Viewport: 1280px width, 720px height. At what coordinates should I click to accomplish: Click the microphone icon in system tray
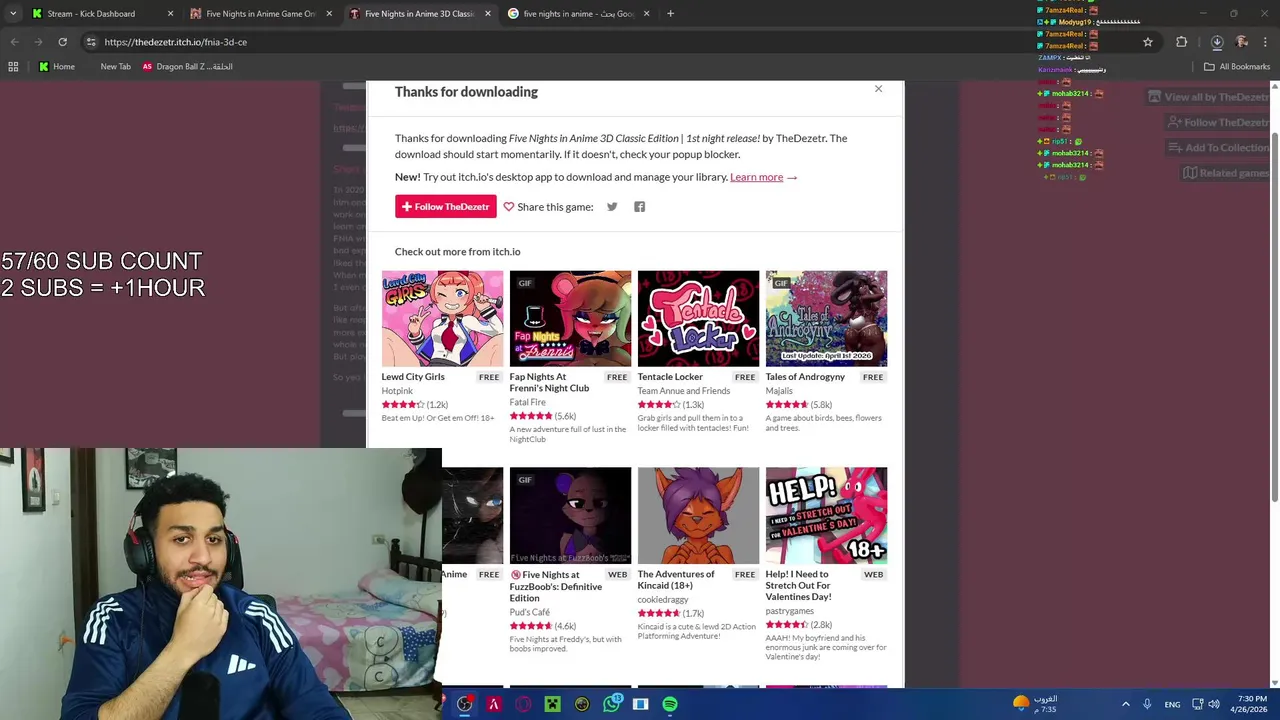point(1147,704)
